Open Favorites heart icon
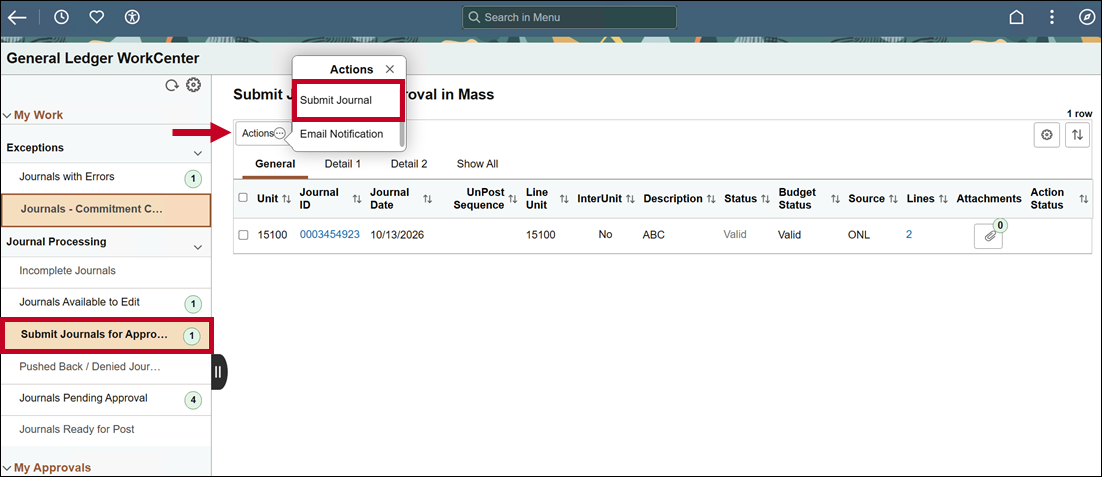1102x477 pixels. coord(96,17)
